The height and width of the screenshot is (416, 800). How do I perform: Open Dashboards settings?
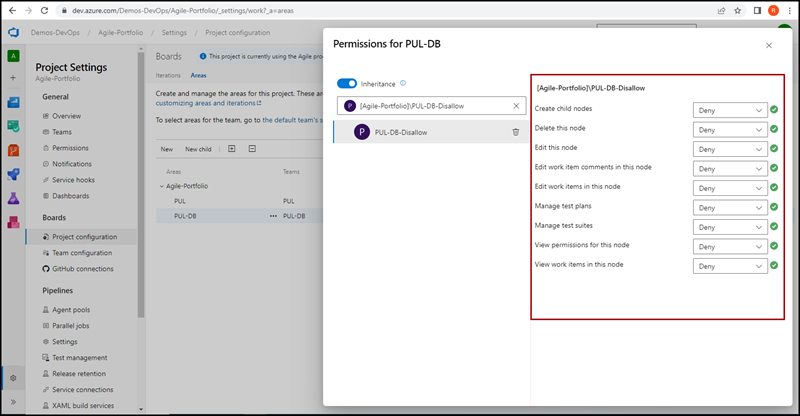coord(70,195)
